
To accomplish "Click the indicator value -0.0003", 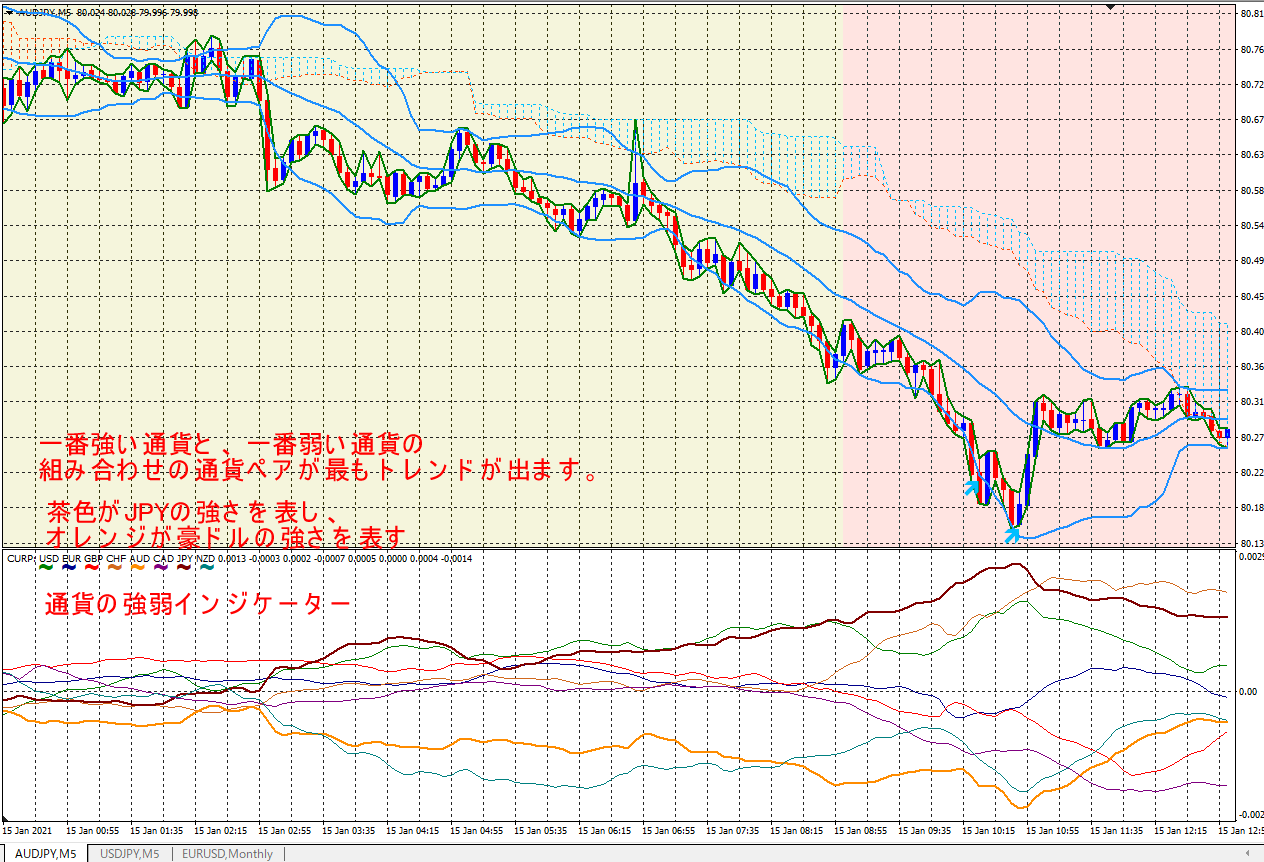I will (x=264, y=558).
